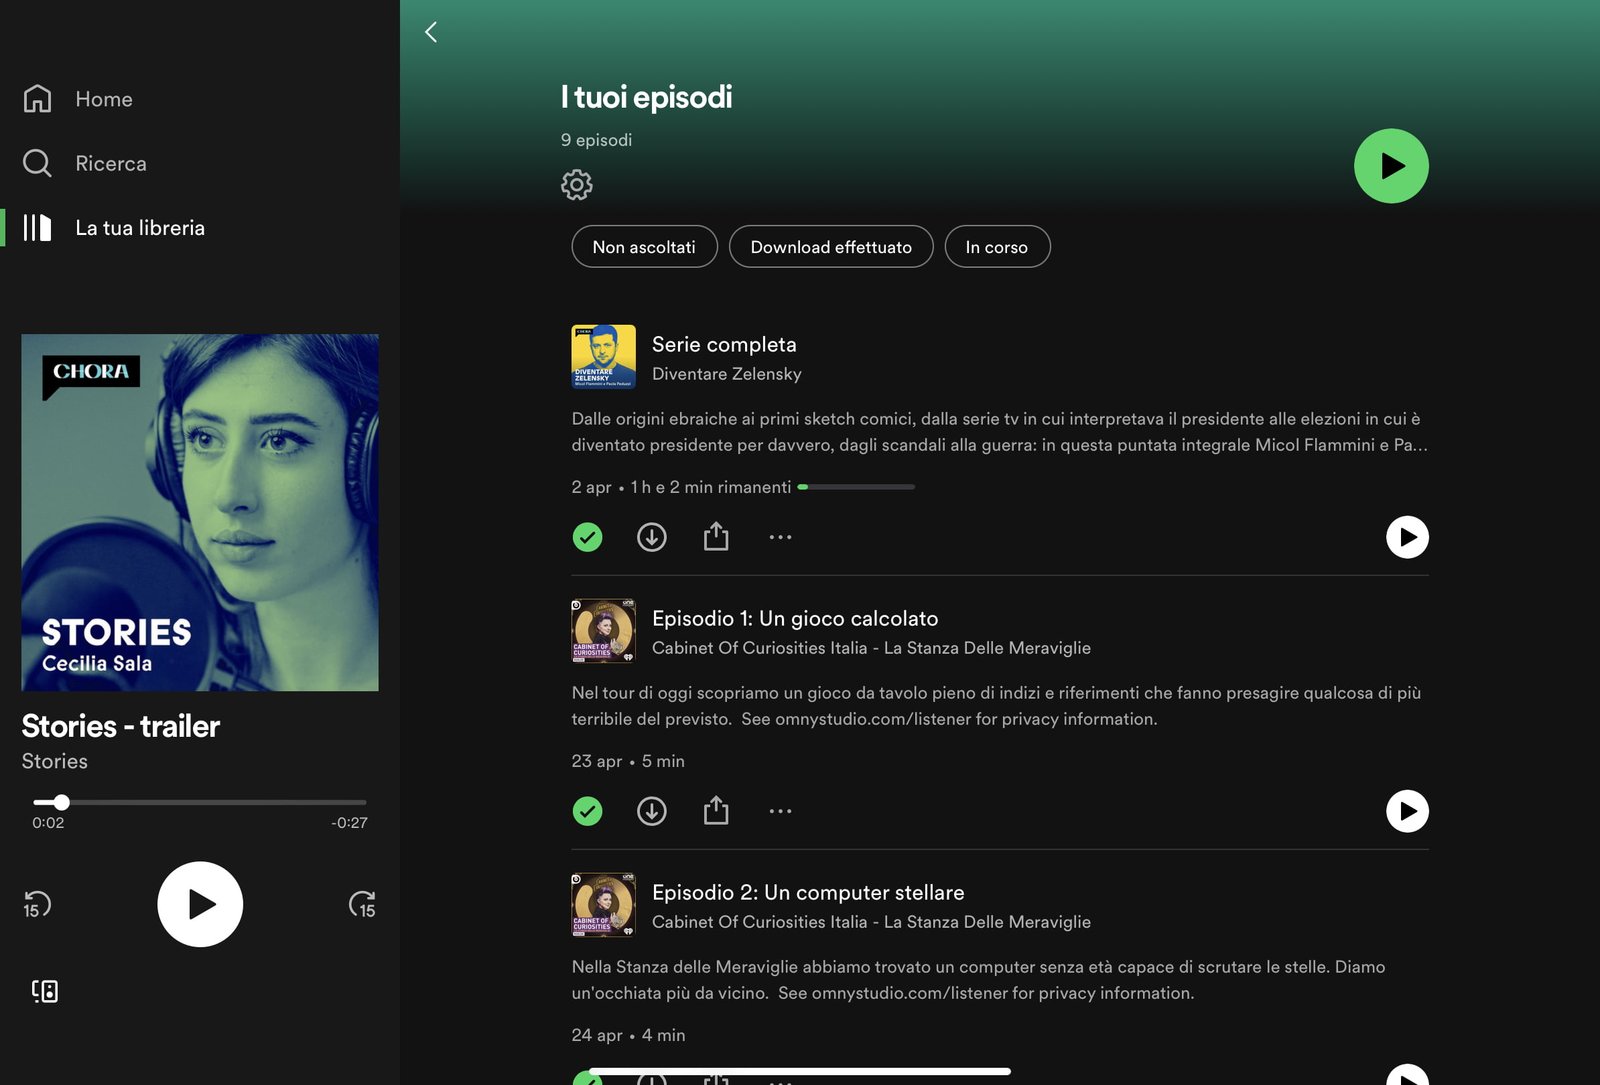Download Episodio 1: Un gioco calcolato
Viewport: 1600px width, 1085px height.
click(651, 811)
